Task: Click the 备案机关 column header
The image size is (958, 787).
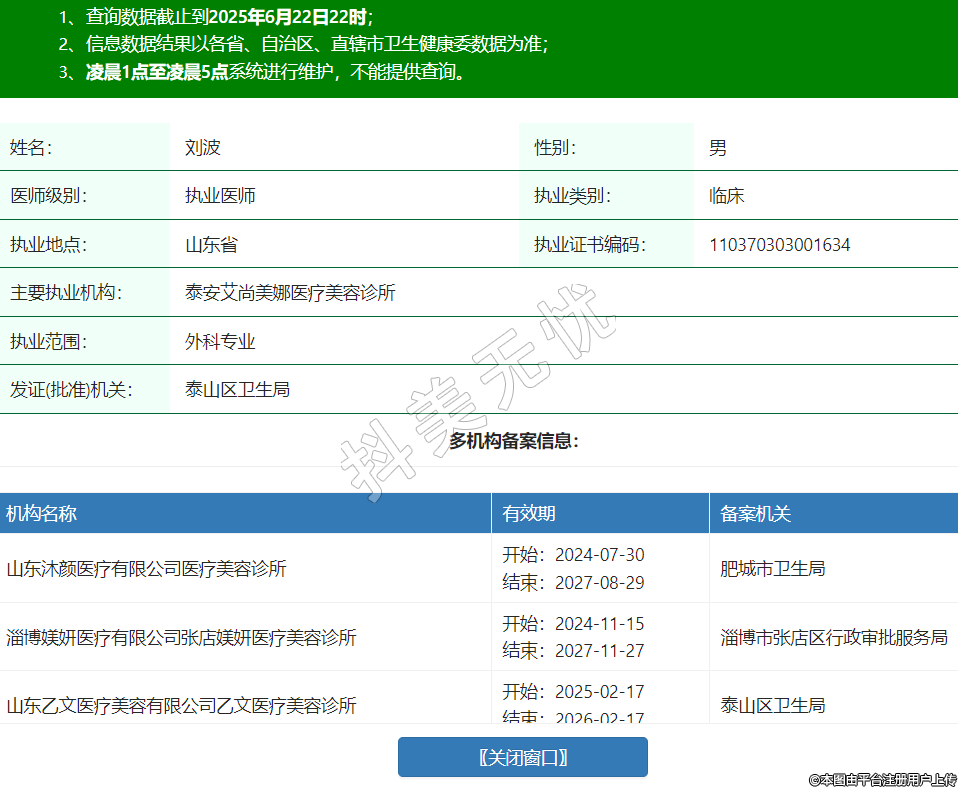Action: click(755, 514)
